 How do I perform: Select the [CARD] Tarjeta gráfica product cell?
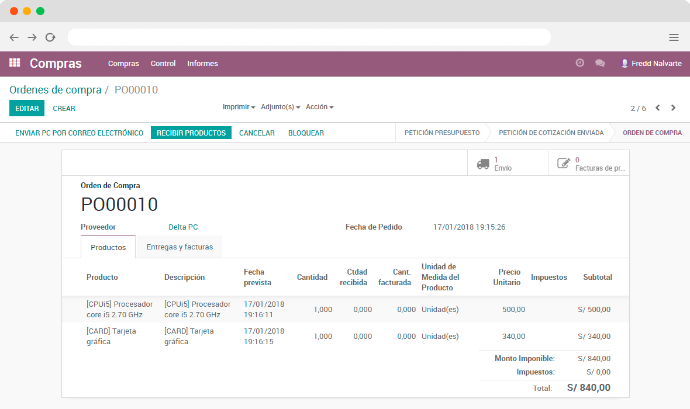pyautogui.click(x=111, y=336)
